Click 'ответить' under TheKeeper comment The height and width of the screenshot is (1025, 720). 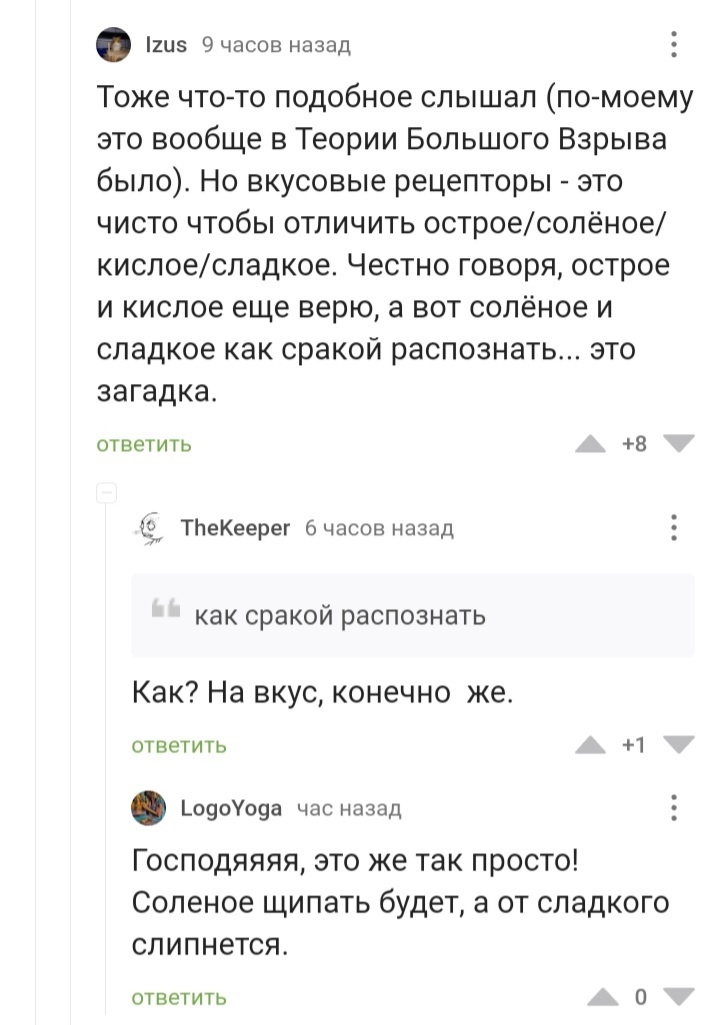180,745
